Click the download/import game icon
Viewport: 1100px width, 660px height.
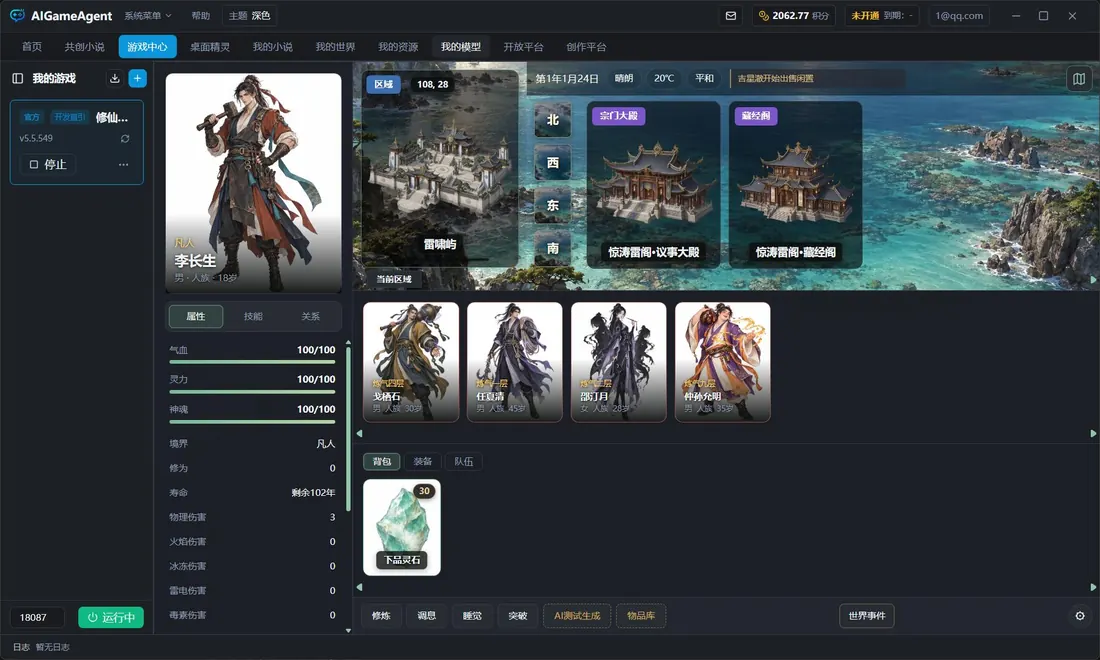point(114,79)
